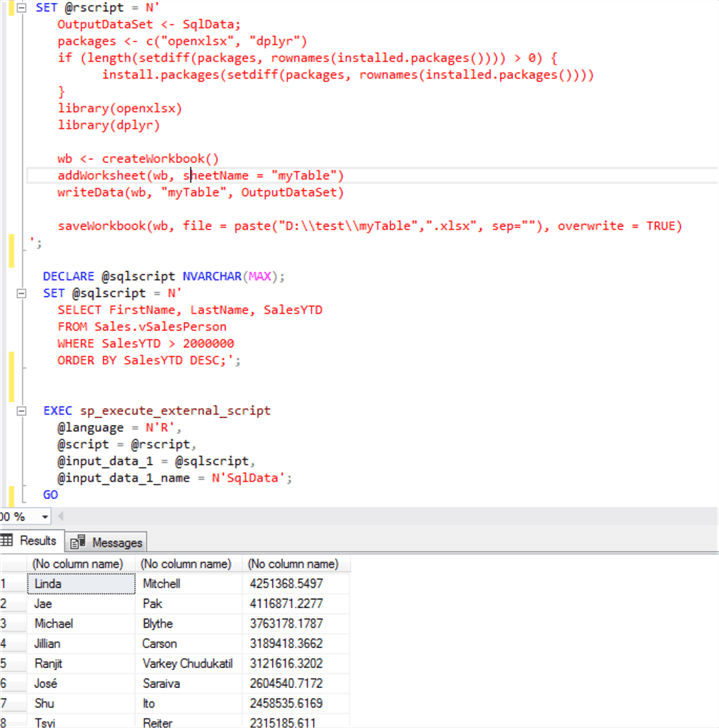Viewport: 719px width, 728px height.
Task: Click the Results tab grid icon
Action: tap(7, 540)
